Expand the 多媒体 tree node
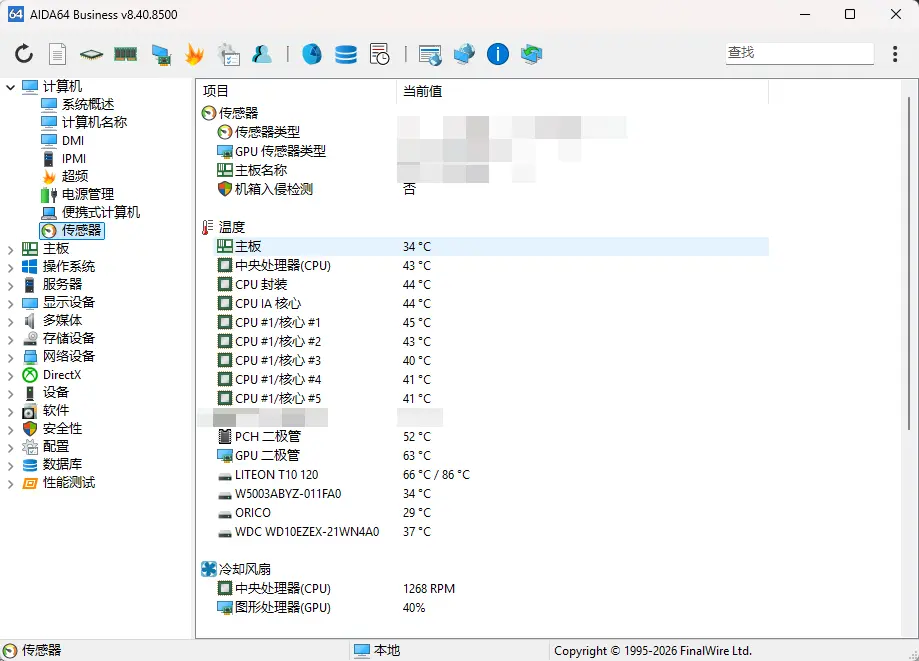The image size is (919, 661). (10, 322)
